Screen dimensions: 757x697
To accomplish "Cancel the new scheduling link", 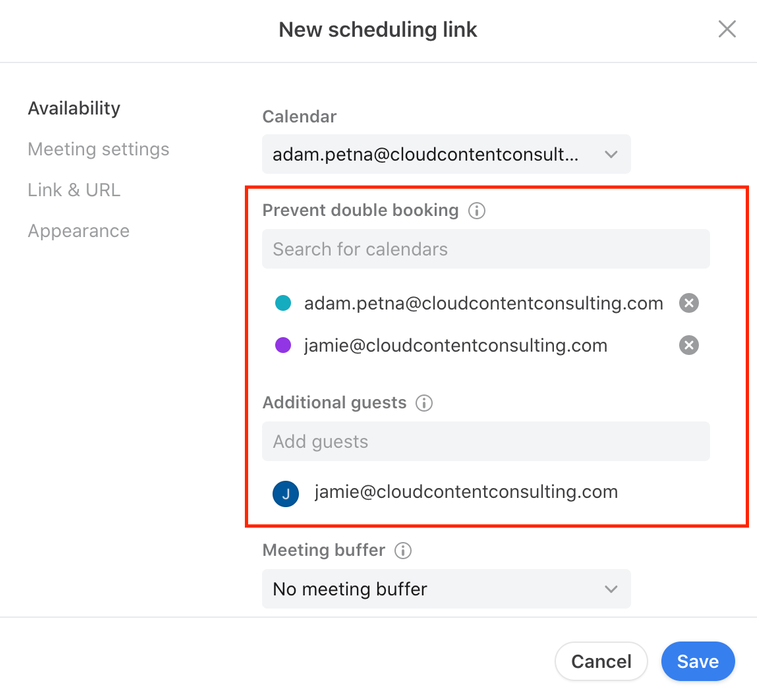I will click(601, 661).
